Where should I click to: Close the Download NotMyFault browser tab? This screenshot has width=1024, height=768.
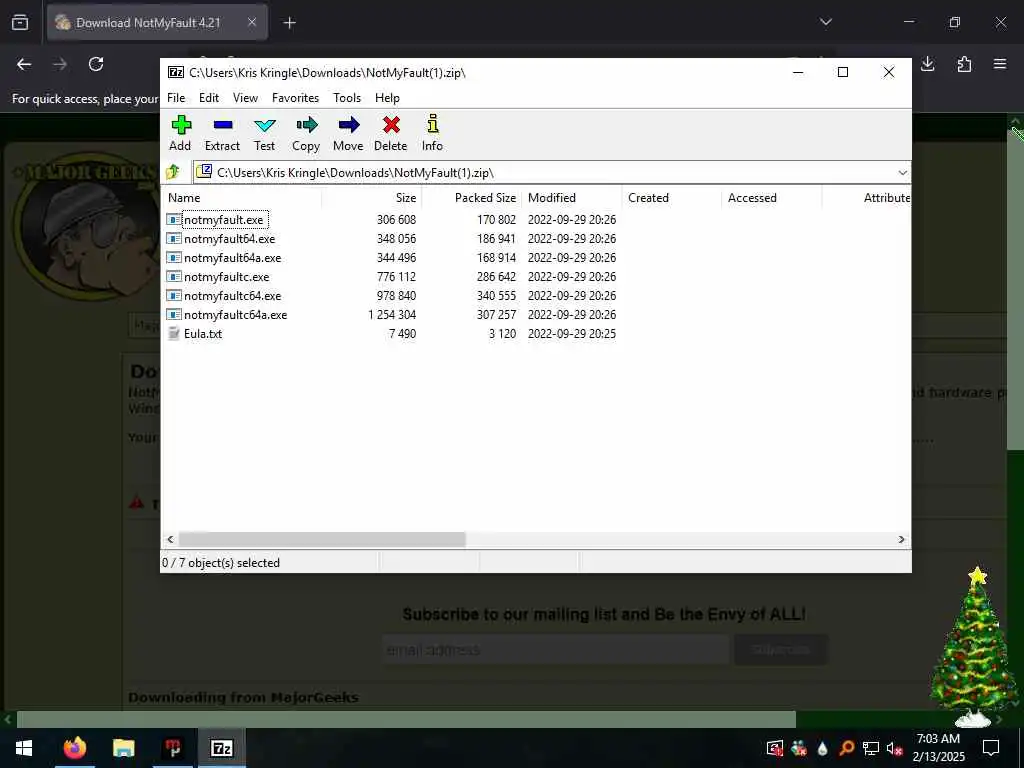(252, 22)
